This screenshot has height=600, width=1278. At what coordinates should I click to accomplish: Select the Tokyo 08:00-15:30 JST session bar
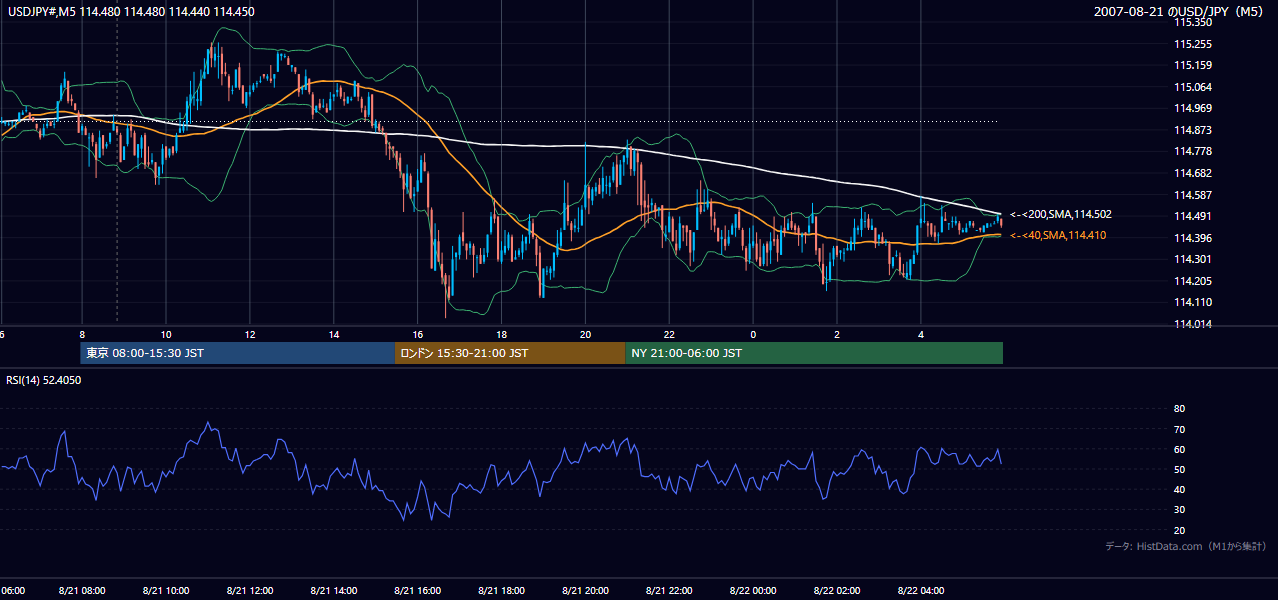[x=238, y=353]
